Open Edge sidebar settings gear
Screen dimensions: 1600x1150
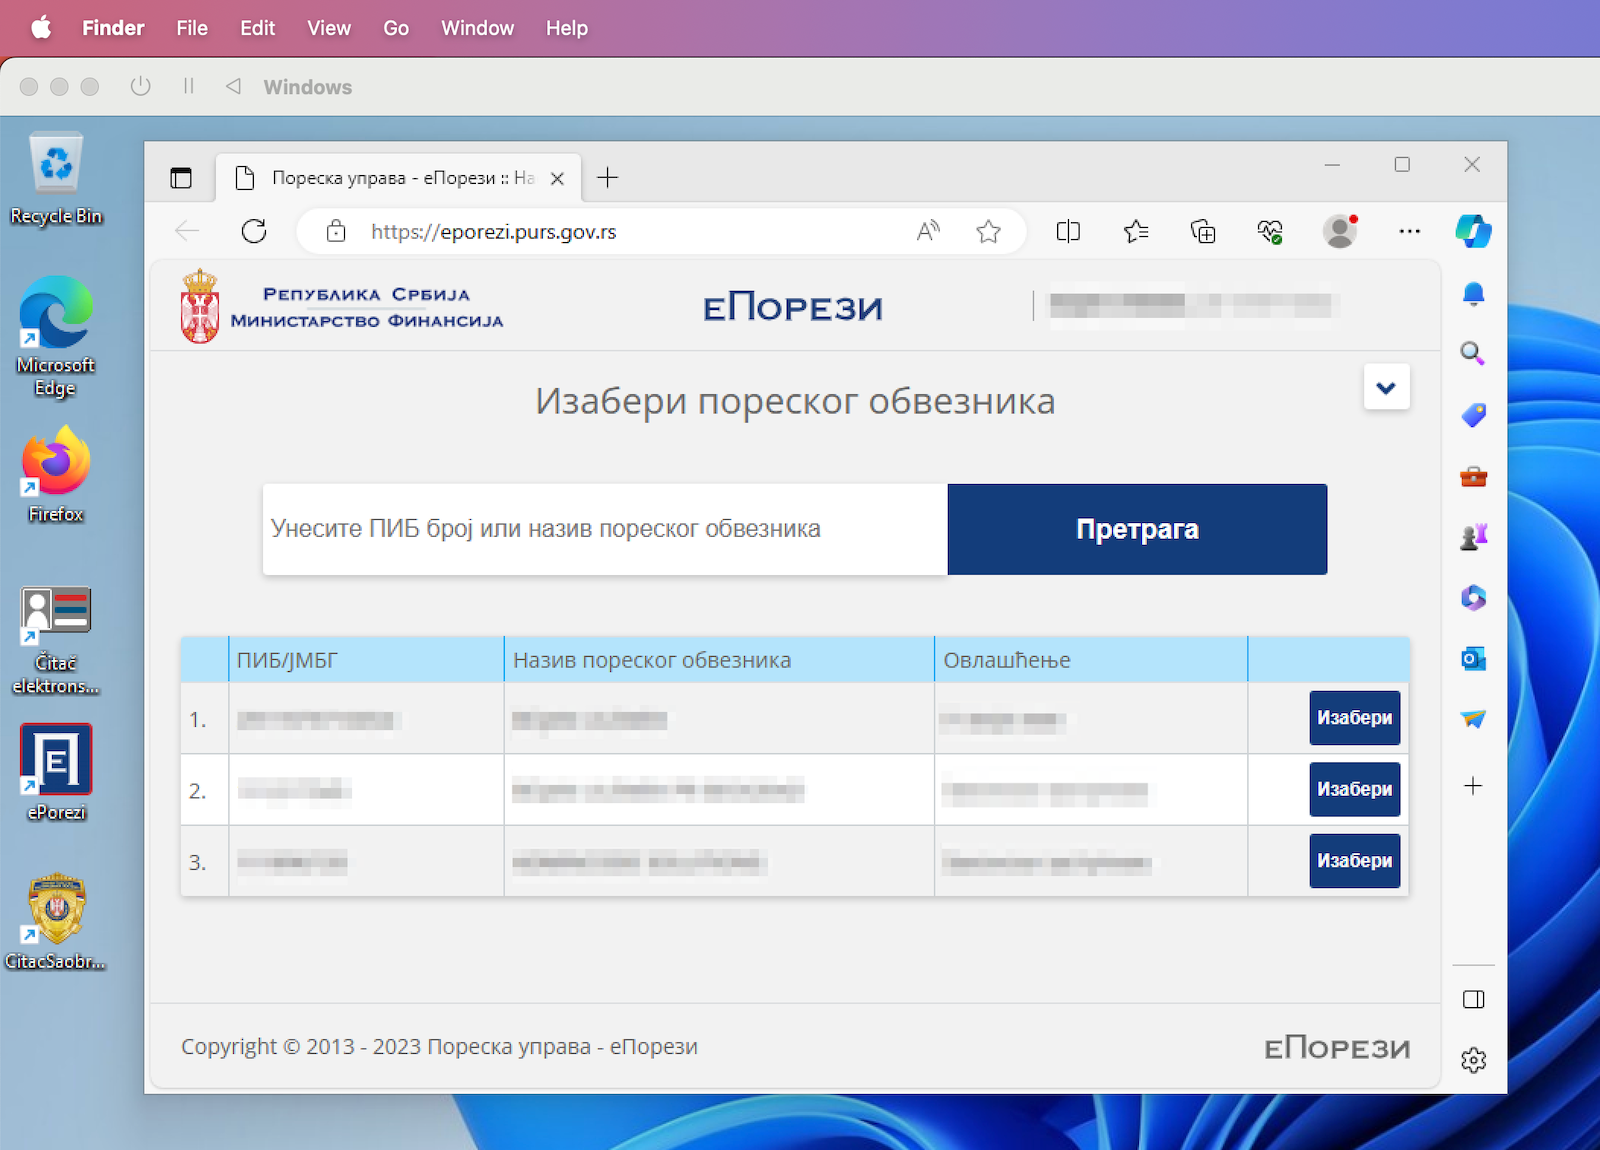pyautogui.click(x=1473, y=1060)
